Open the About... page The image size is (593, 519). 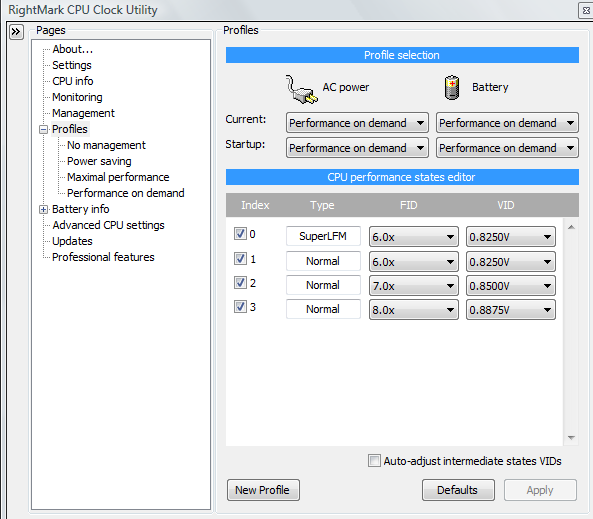72,49
